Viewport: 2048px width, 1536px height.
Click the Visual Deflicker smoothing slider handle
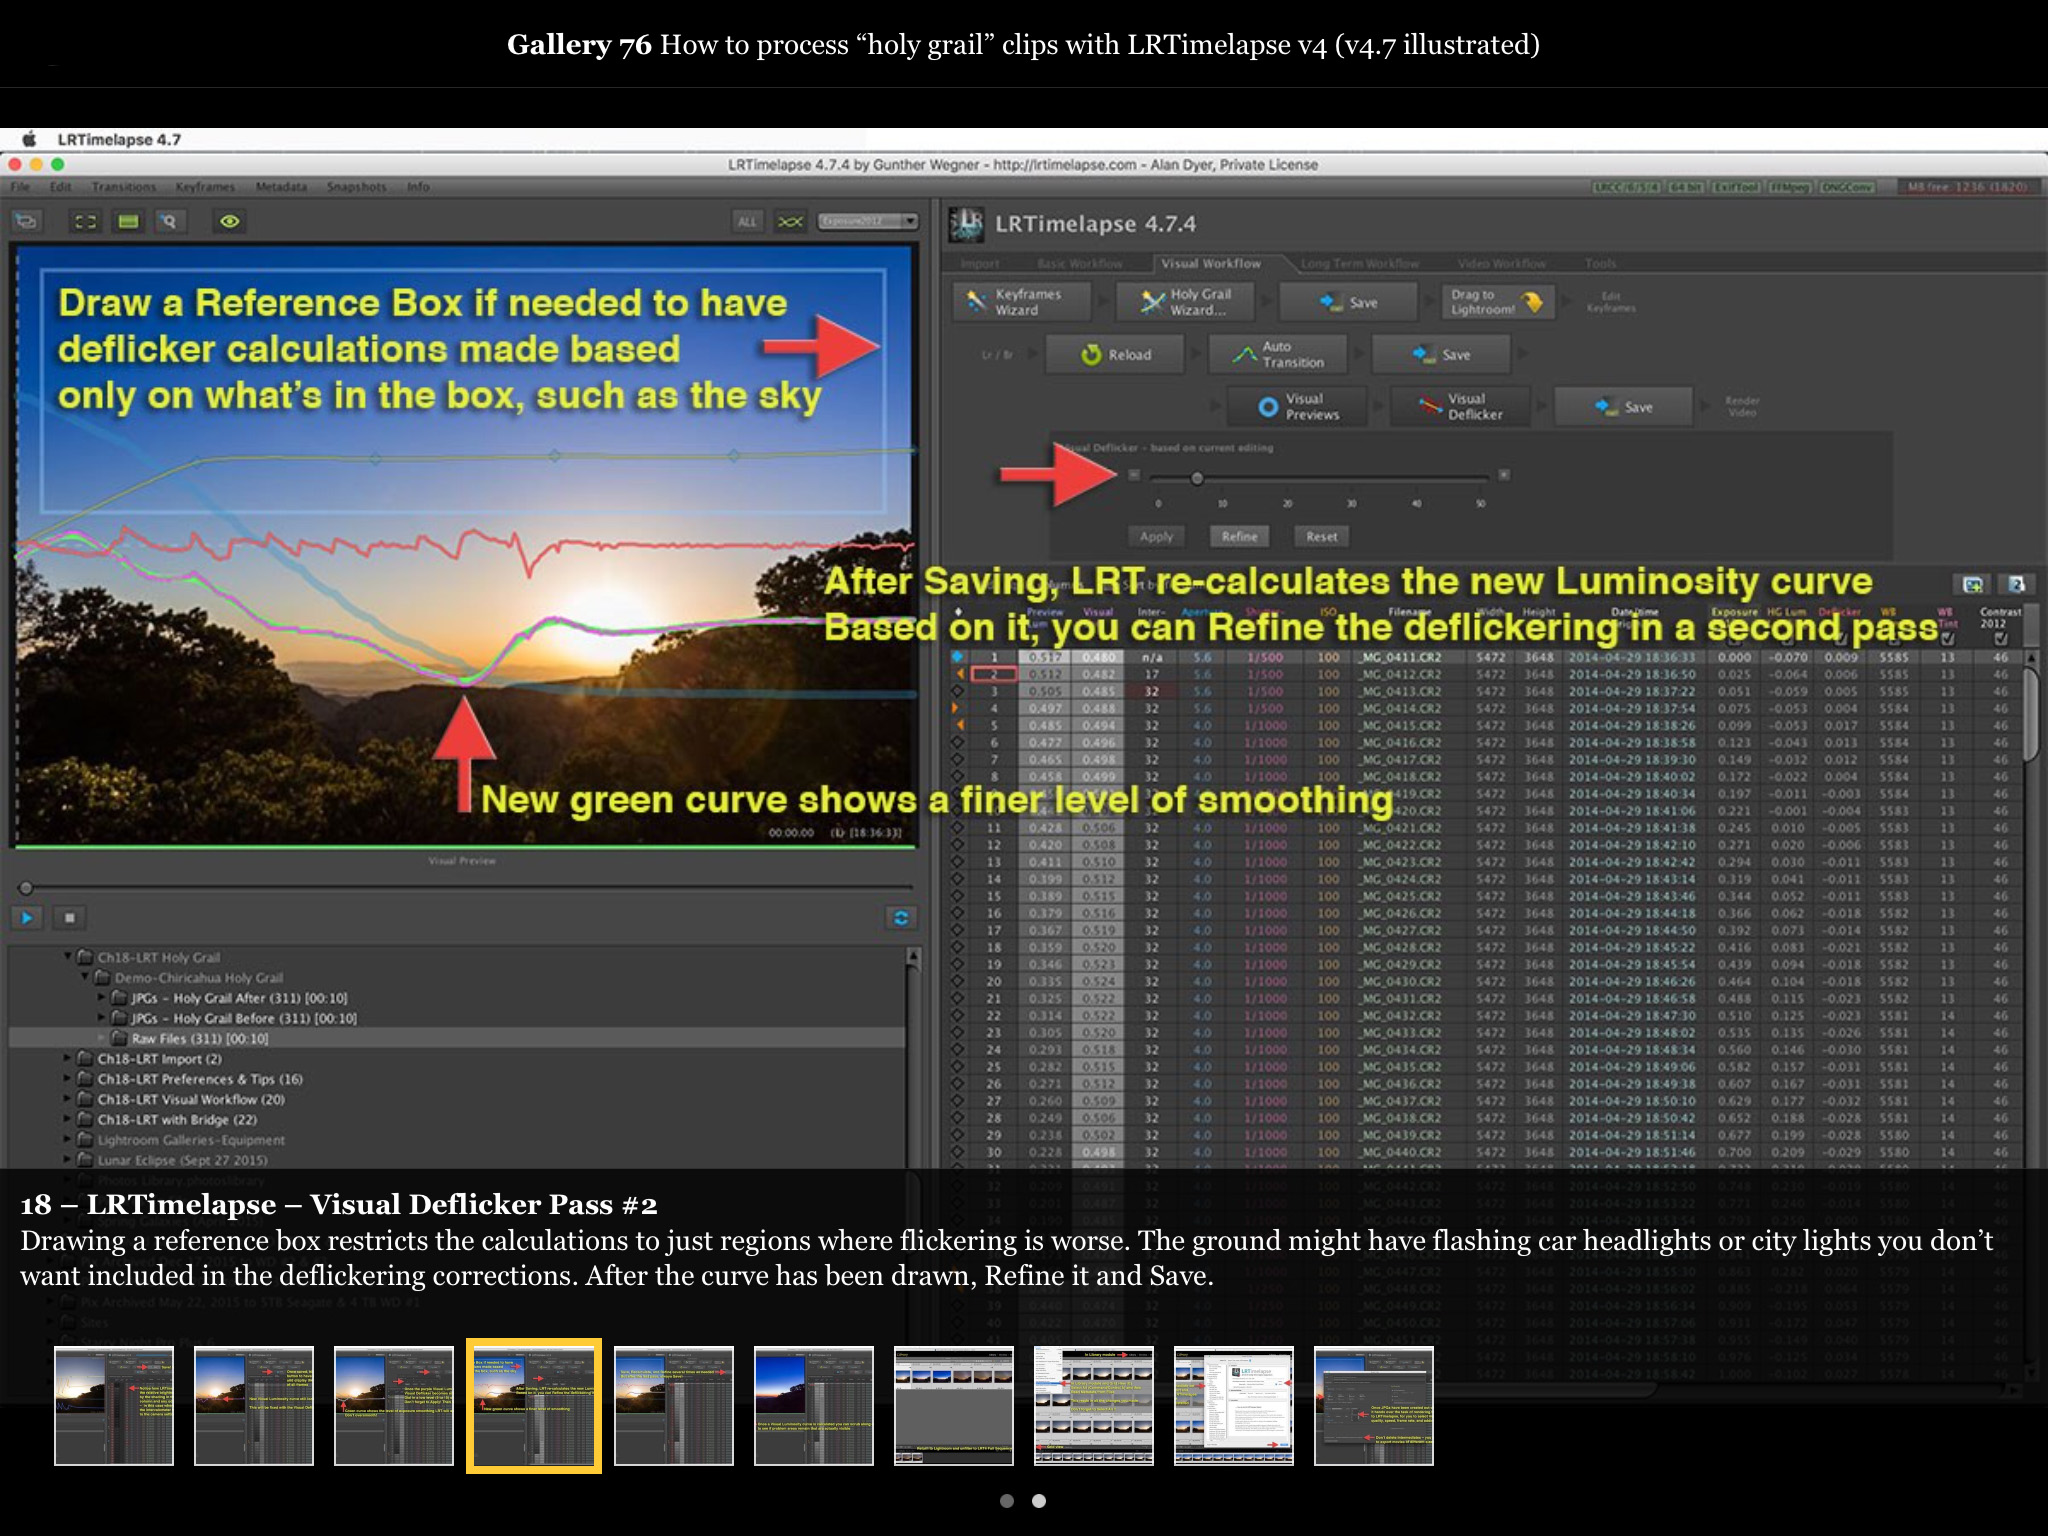click(1197, 478)
